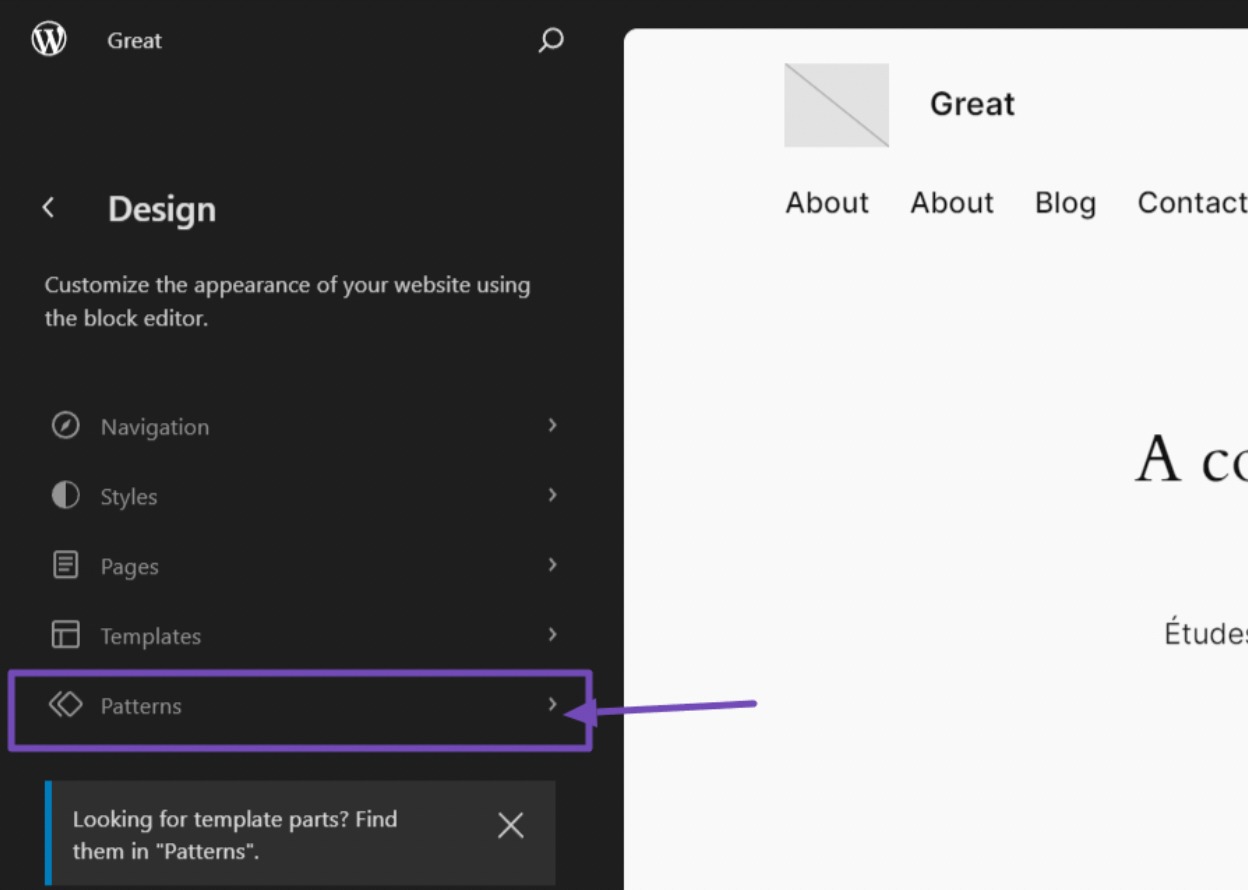Open the Styles menu item
The height and width of the screenshot is (890, 1248).
click(304, 496)
